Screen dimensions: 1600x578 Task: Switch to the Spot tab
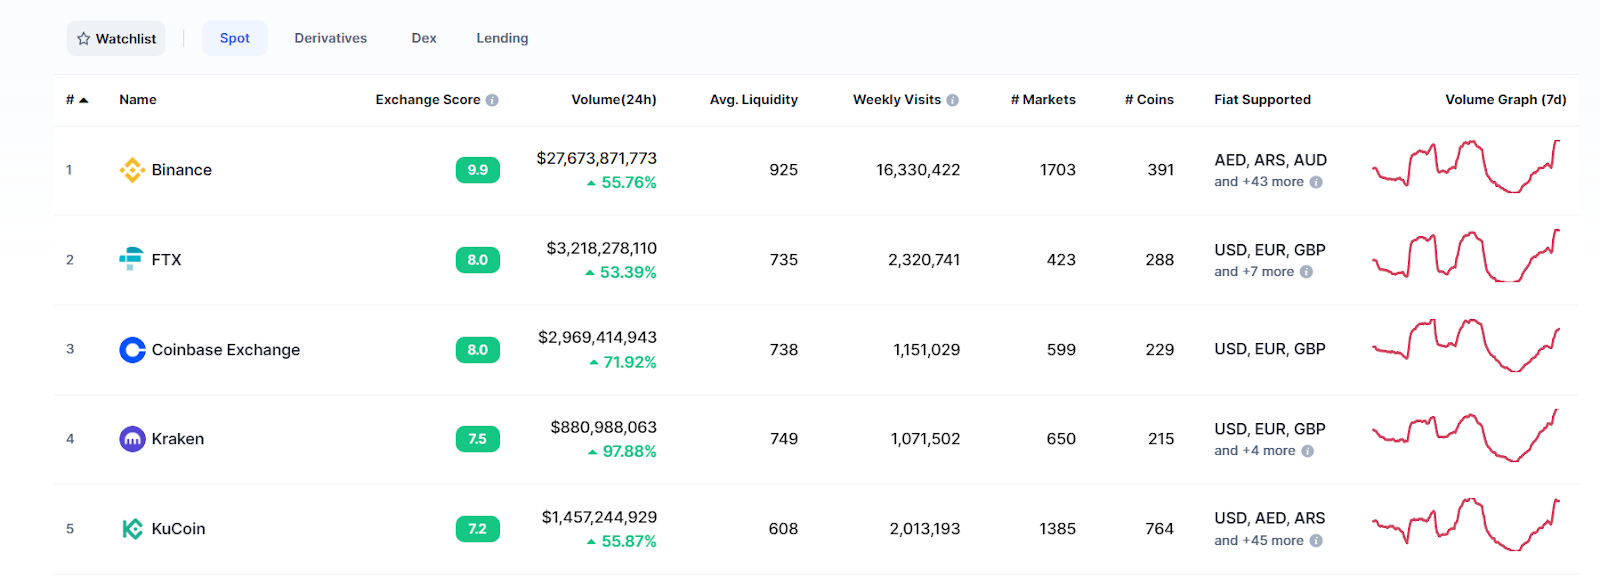tap(235, 38)
